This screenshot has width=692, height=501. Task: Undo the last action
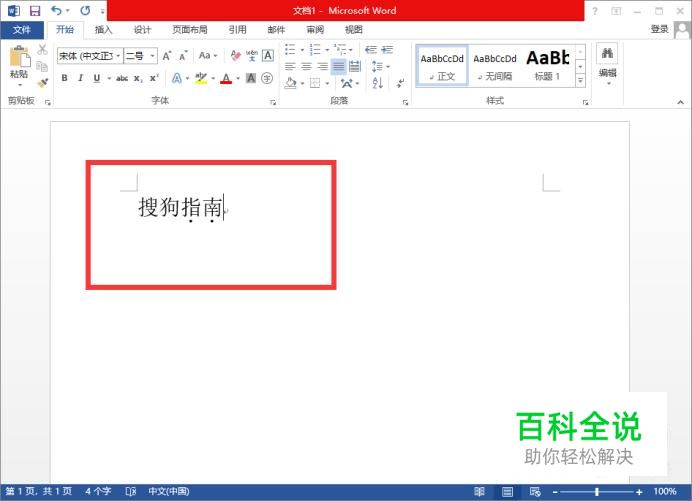click(56, 10)
